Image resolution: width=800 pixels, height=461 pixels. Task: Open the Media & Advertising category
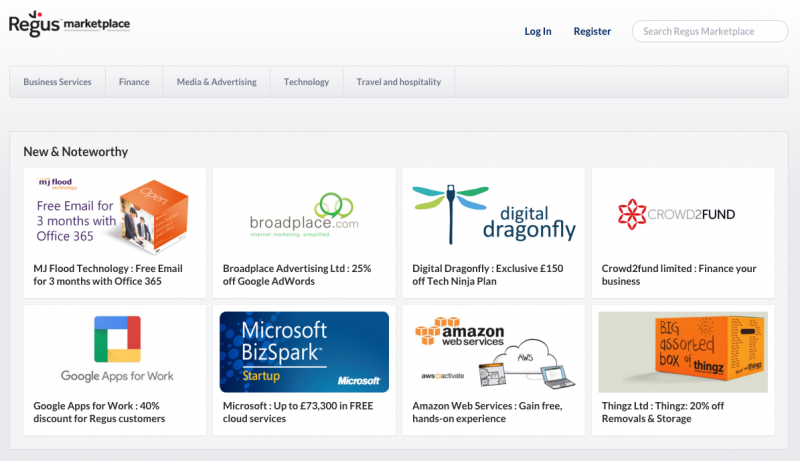(216, 82)
